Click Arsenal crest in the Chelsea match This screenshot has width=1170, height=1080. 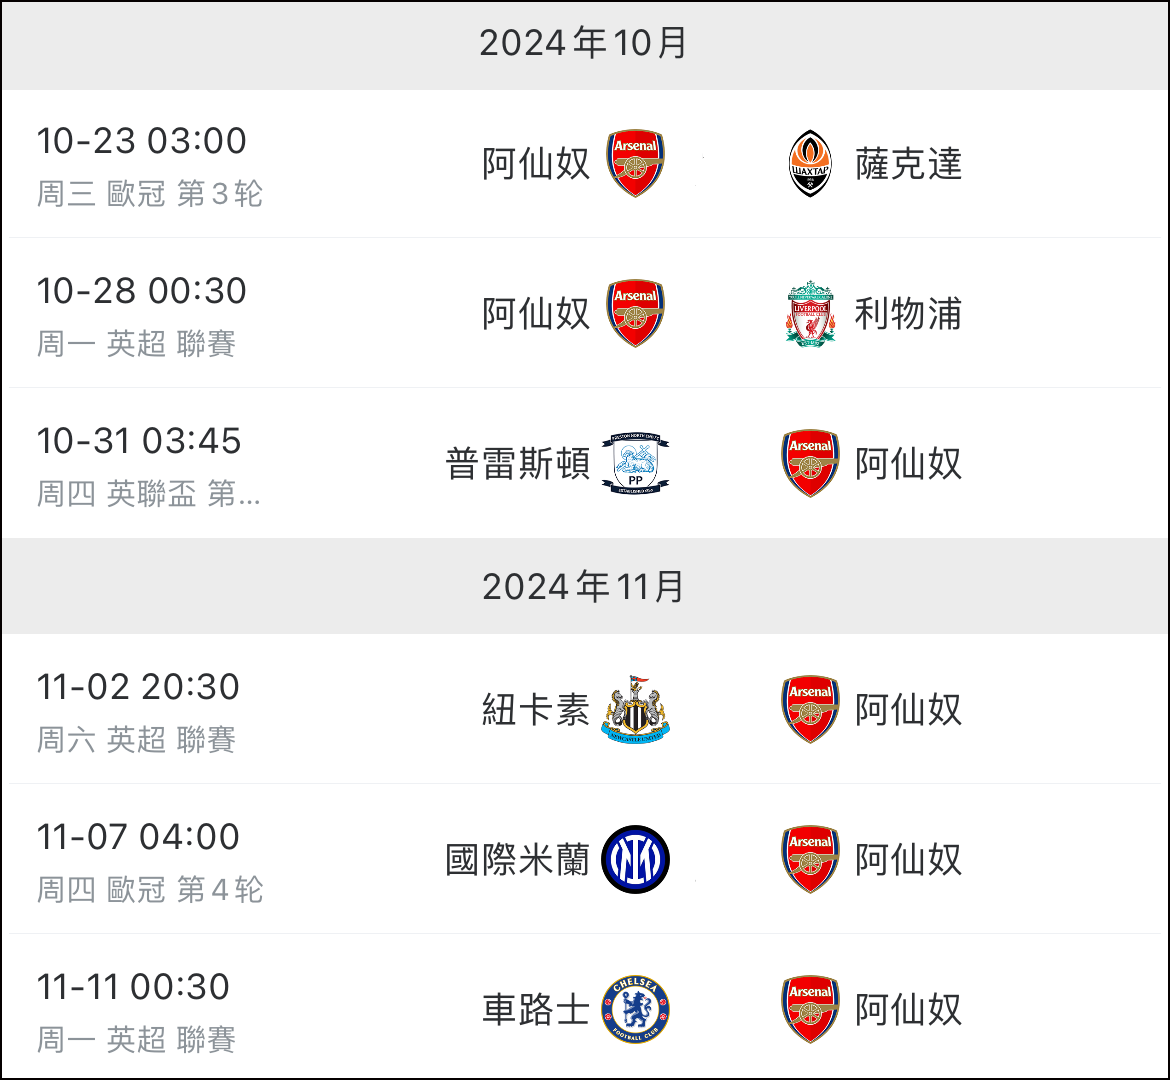coord(810,1009)
